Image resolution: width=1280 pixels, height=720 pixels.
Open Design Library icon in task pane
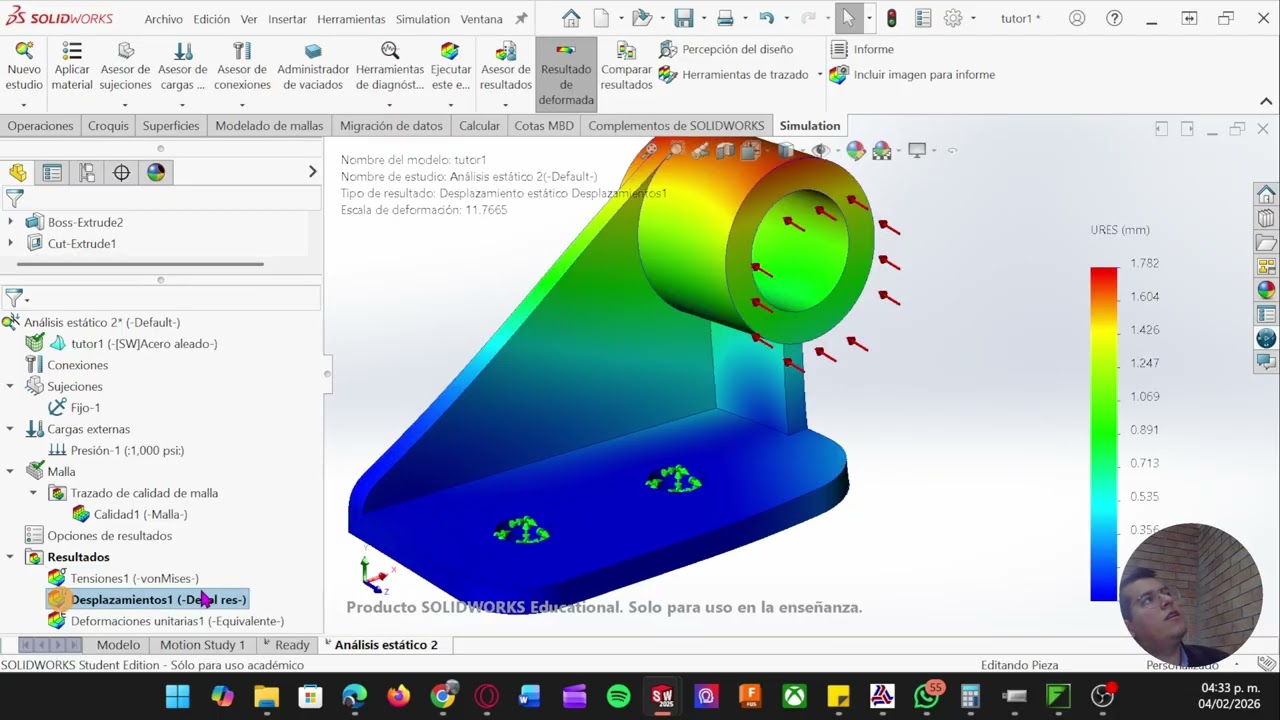(x=1266, y=219)
